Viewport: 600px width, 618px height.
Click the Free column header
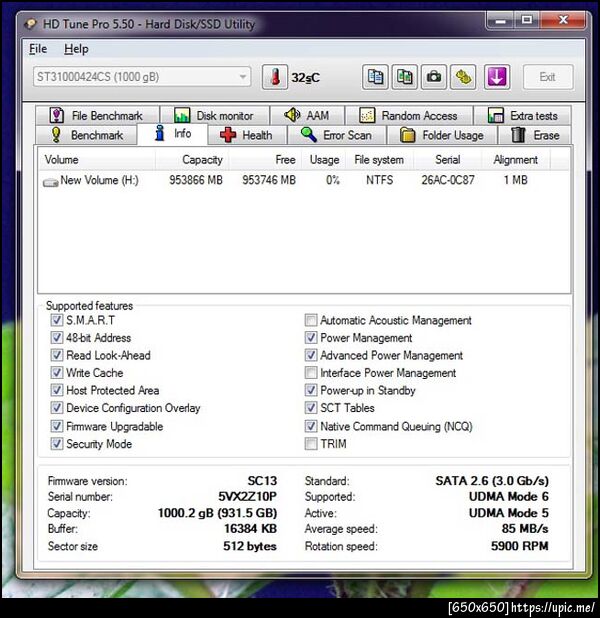tap(265, 160)
